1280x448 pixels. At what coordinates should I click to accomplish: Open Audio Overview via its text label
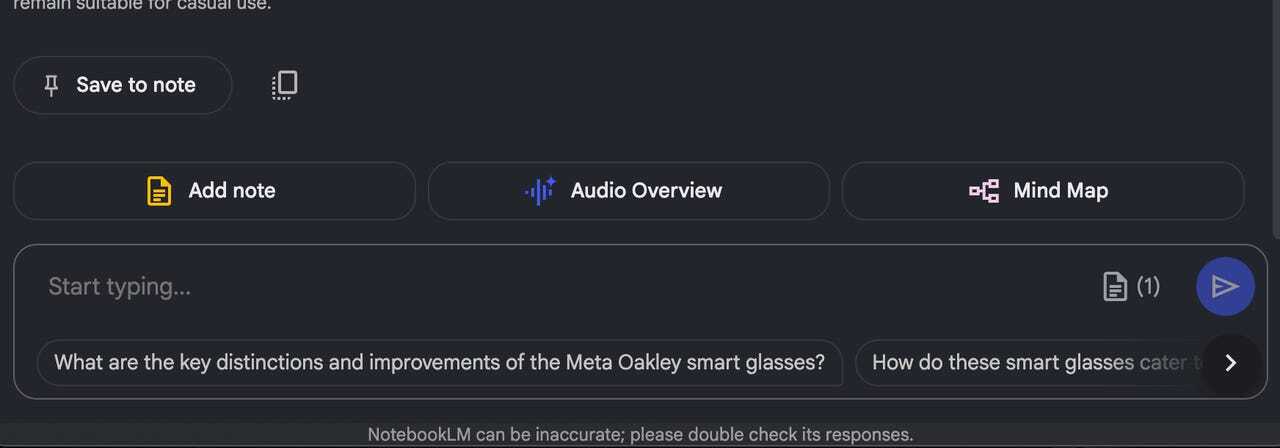(646, 191)
